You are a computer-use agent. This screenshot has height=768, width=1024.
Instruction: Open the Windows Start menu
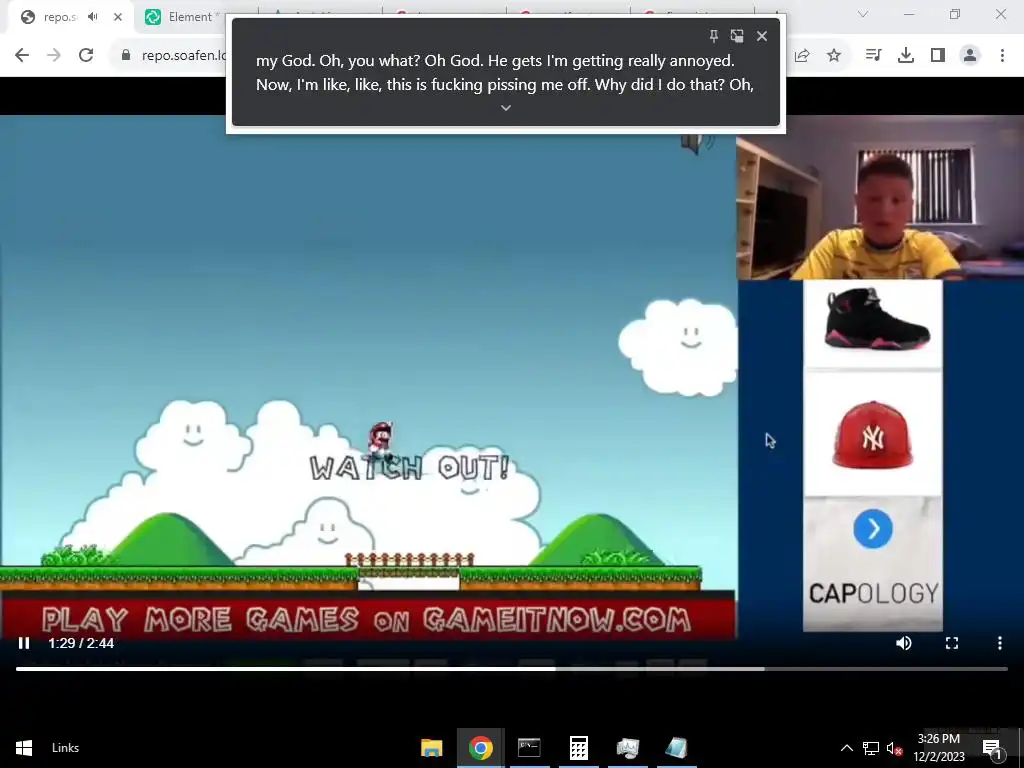point(24,748)
